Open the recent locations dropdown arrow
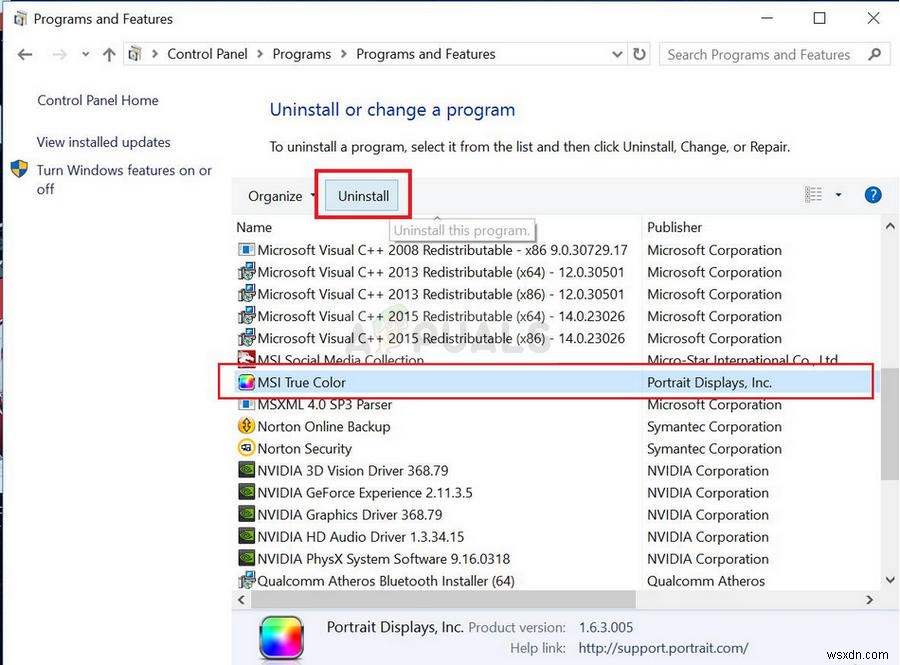The image size is (900, 665). click(86, 55)
